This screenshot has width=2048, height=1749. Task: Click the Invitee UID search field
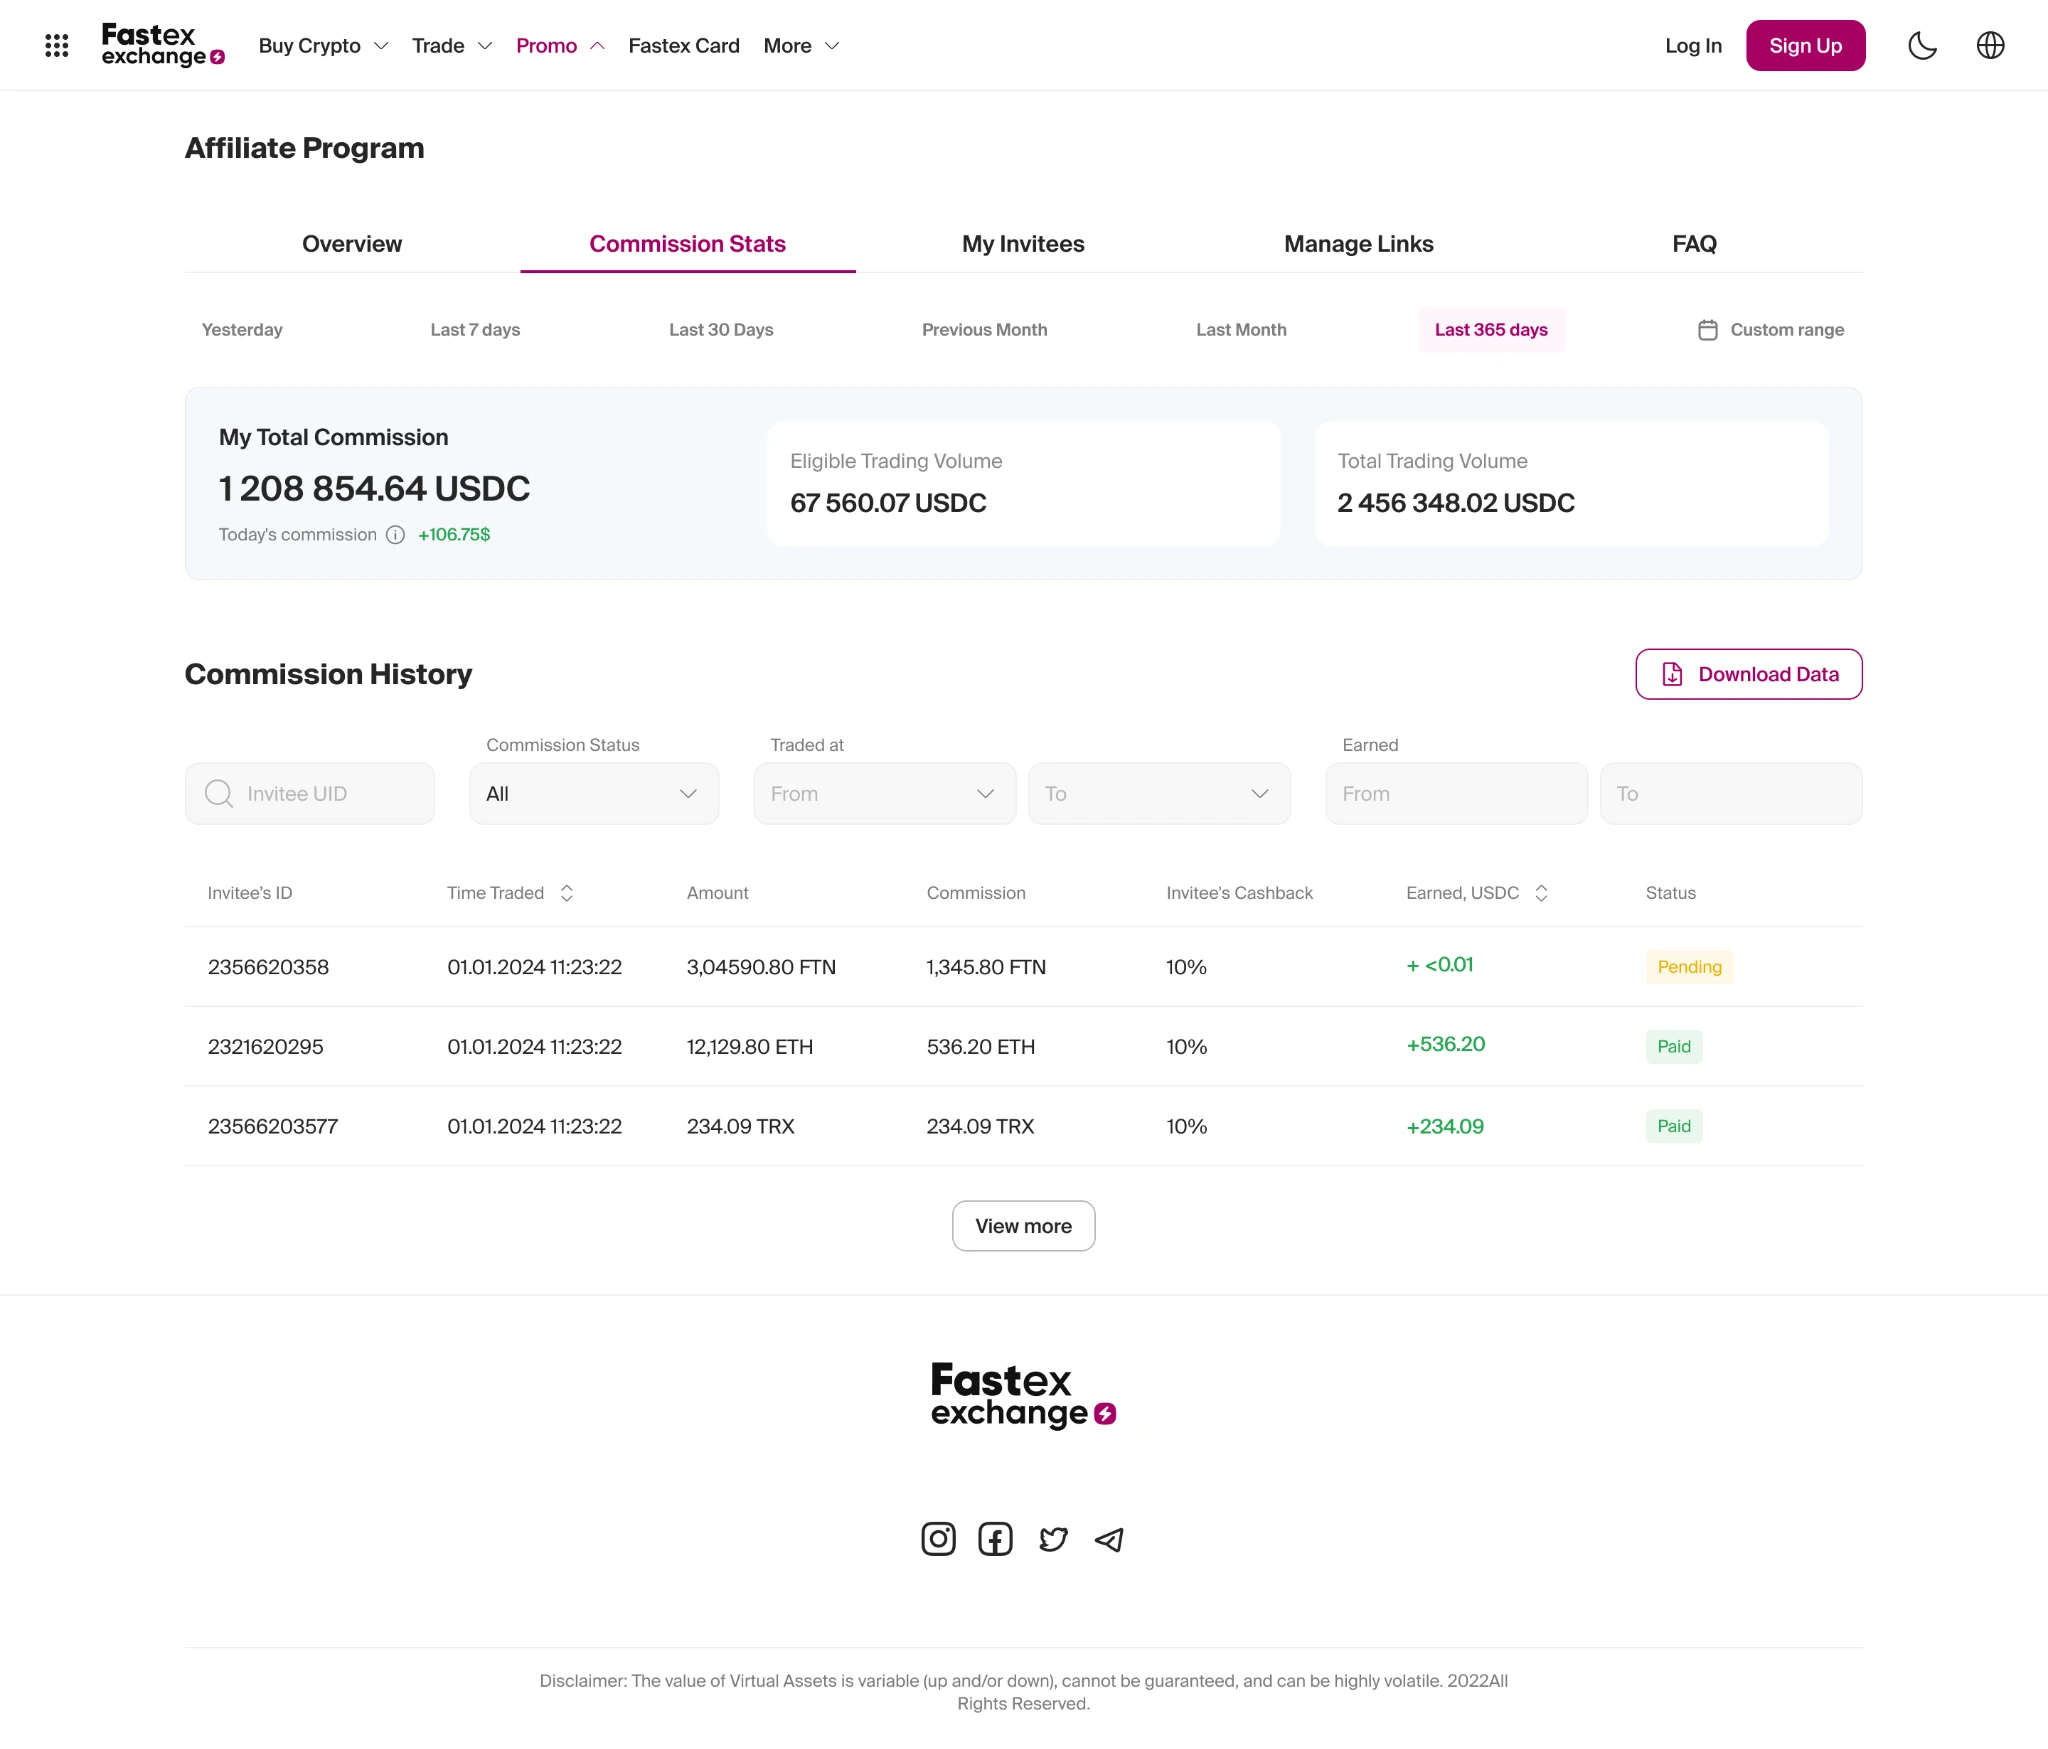[310, 794]
